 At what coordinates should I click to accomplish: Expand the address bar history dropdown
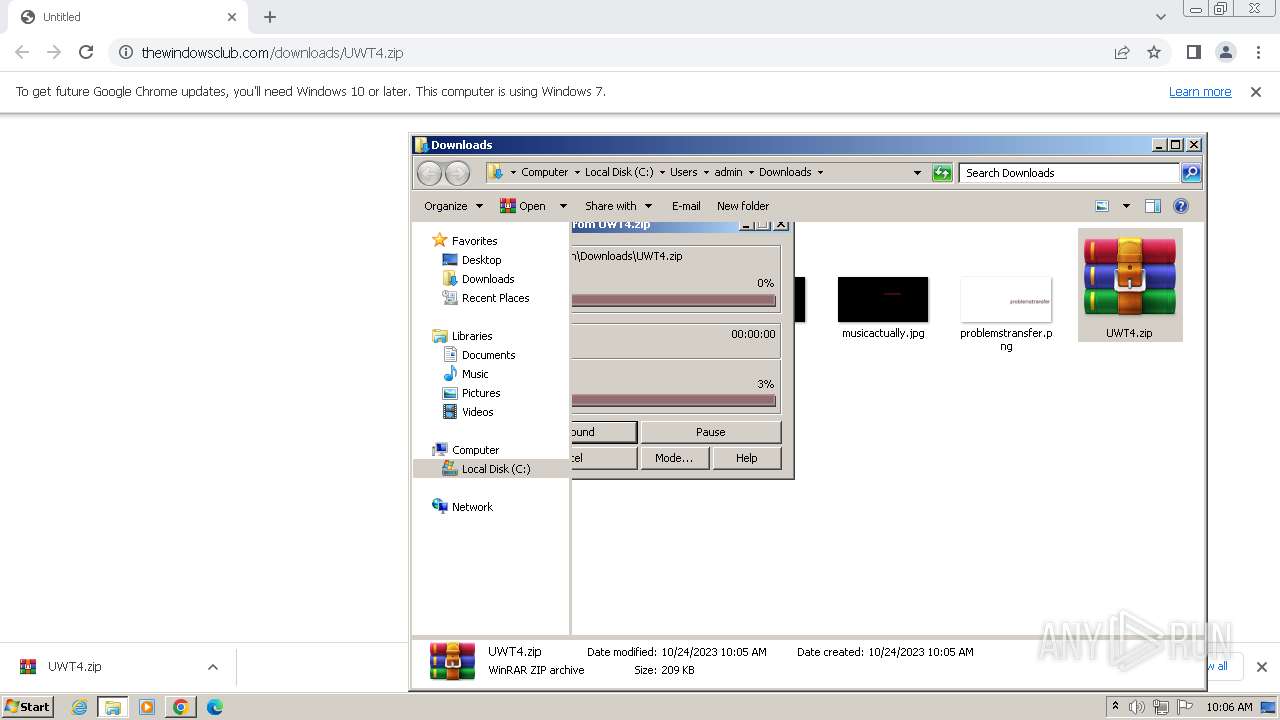click(917, 173)
